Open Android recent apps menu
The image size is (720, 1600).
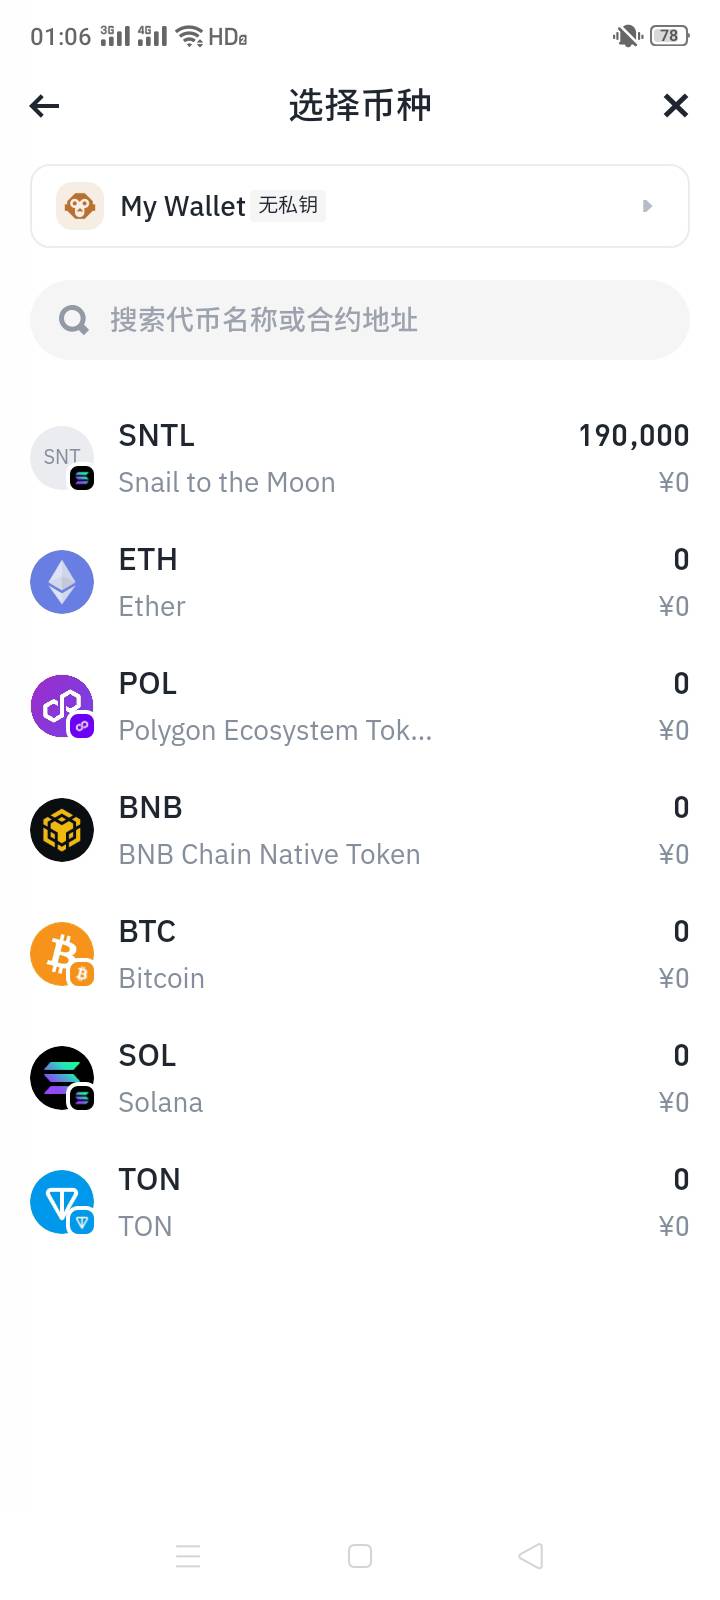188,1556
